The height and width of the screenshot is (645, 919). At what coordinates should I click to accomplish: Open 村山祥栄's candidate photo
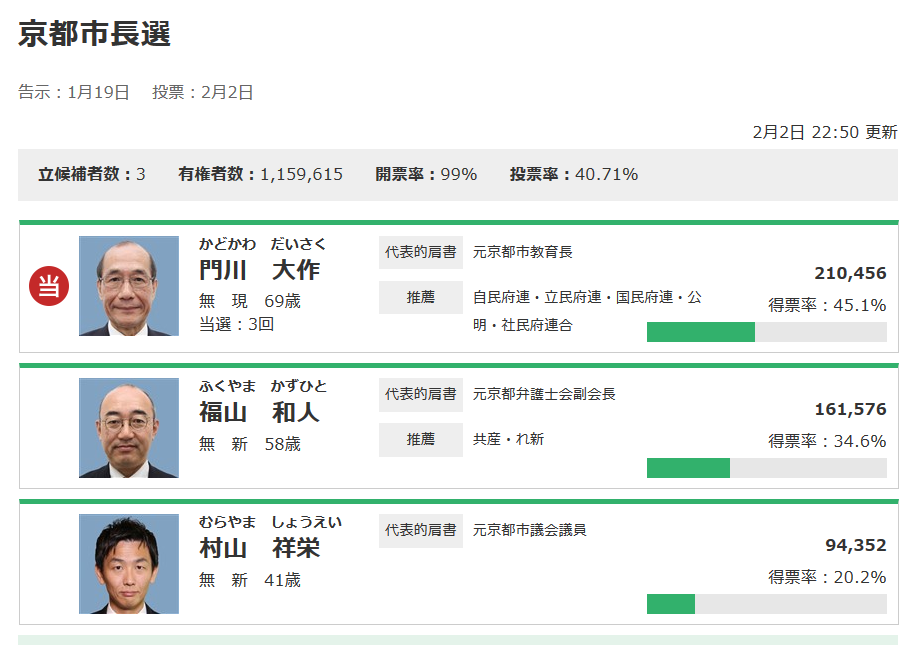[x=129, y=564]
